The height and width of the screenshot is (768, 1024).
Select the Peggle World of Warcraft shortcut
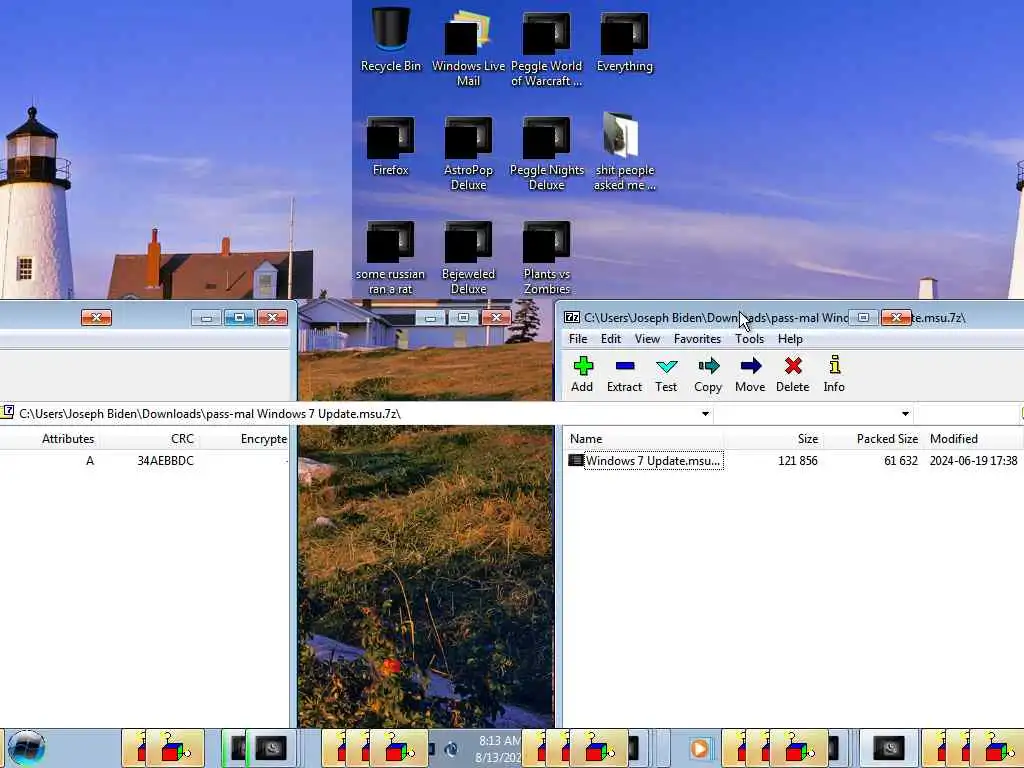546,47
